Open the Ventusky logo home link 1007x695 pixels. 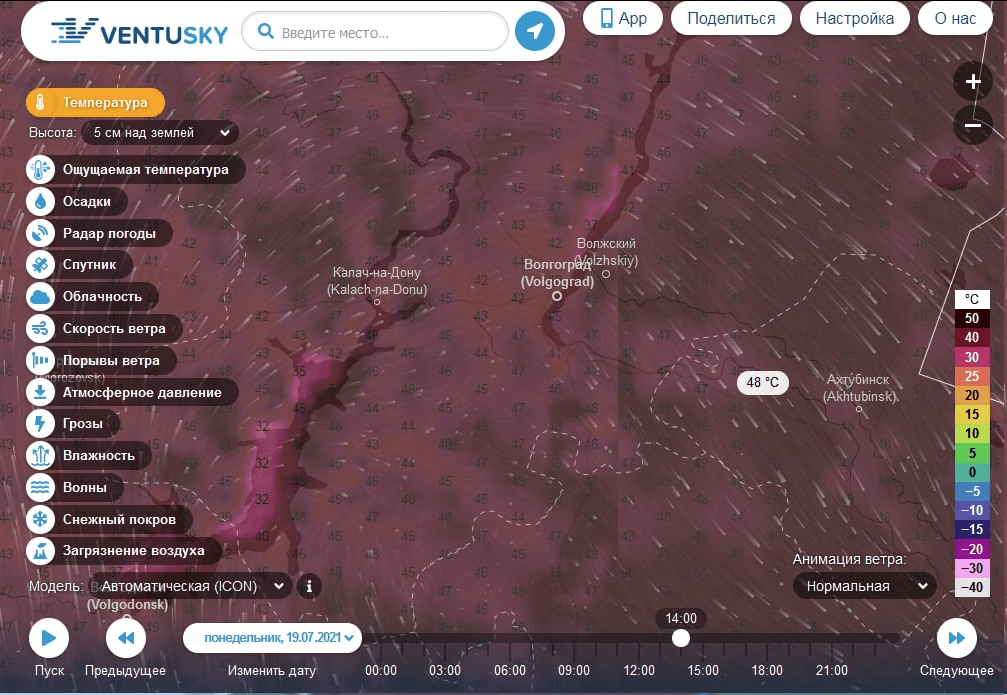(139, 32)
